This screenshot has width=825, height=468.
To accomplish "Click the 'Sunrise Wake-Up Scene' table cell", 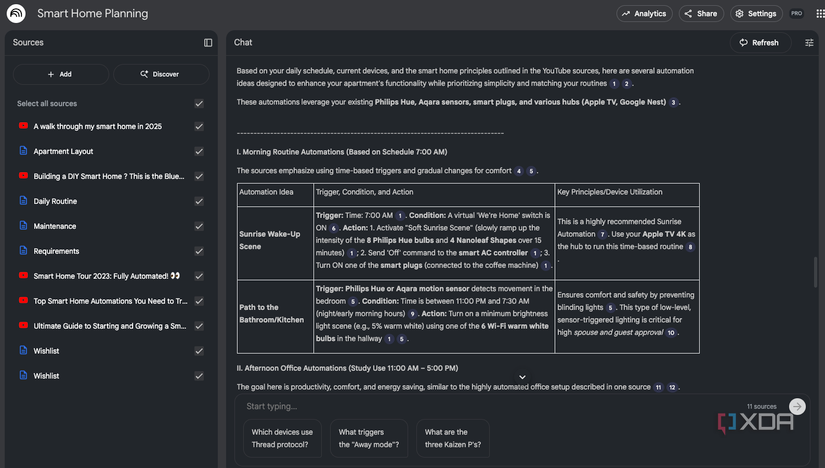I will coord(275,243).
